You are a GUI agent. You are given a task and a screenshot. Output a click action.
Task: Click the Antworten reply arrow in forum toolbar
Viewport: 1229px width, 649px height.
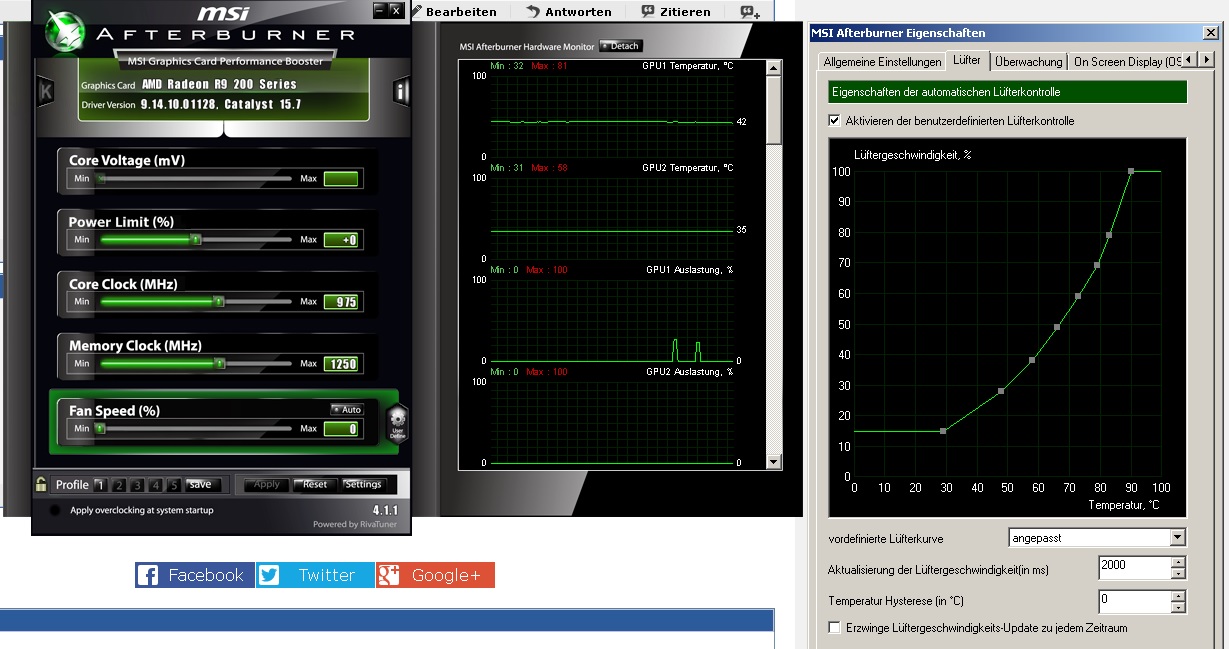coord(533,12)
